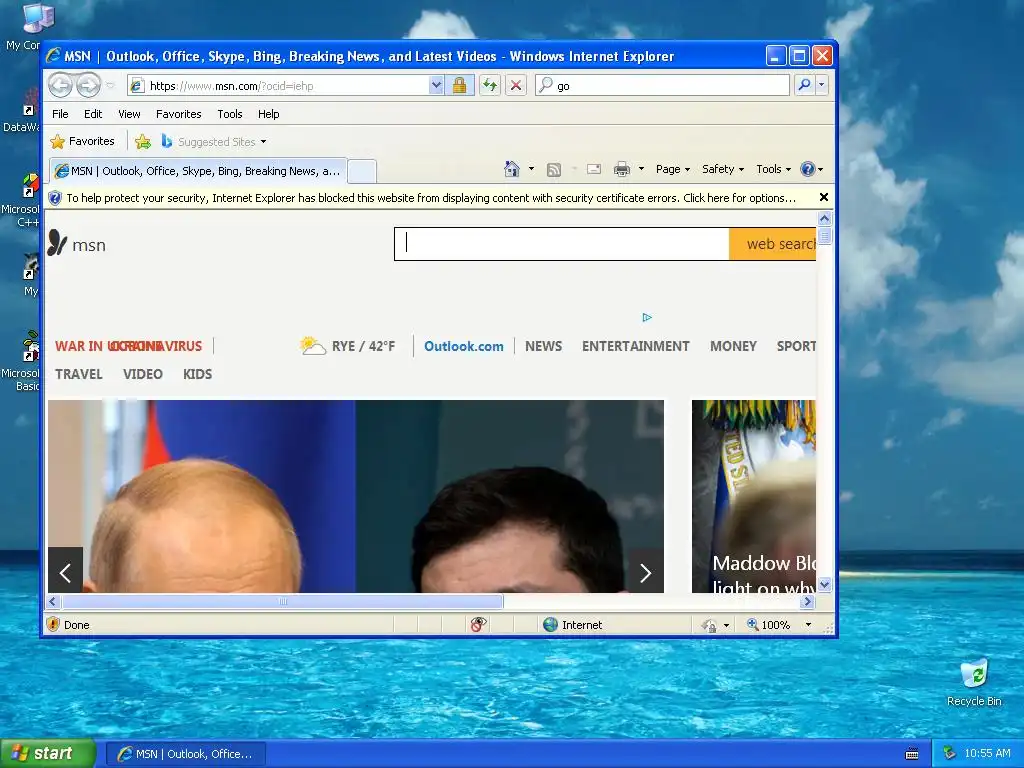
Task: Close the security information bar
Action: coord(824,197)
